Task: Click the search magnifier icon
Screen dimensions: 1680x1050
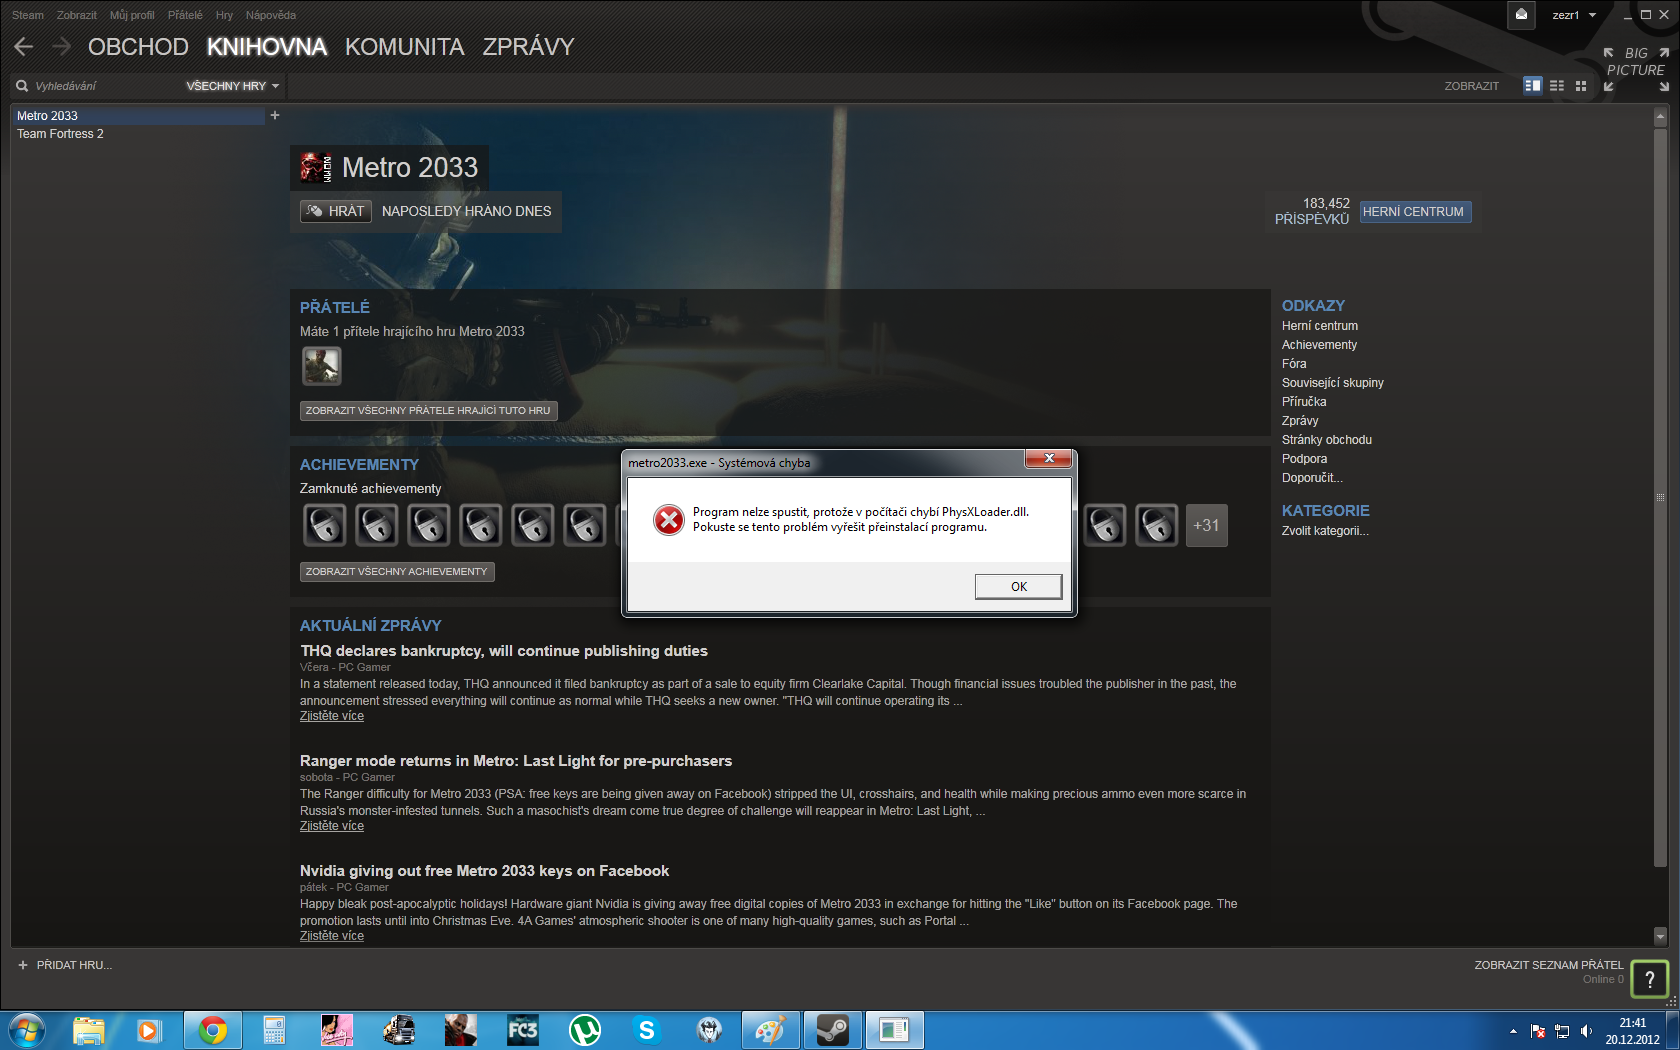Action: click(22, 86)
